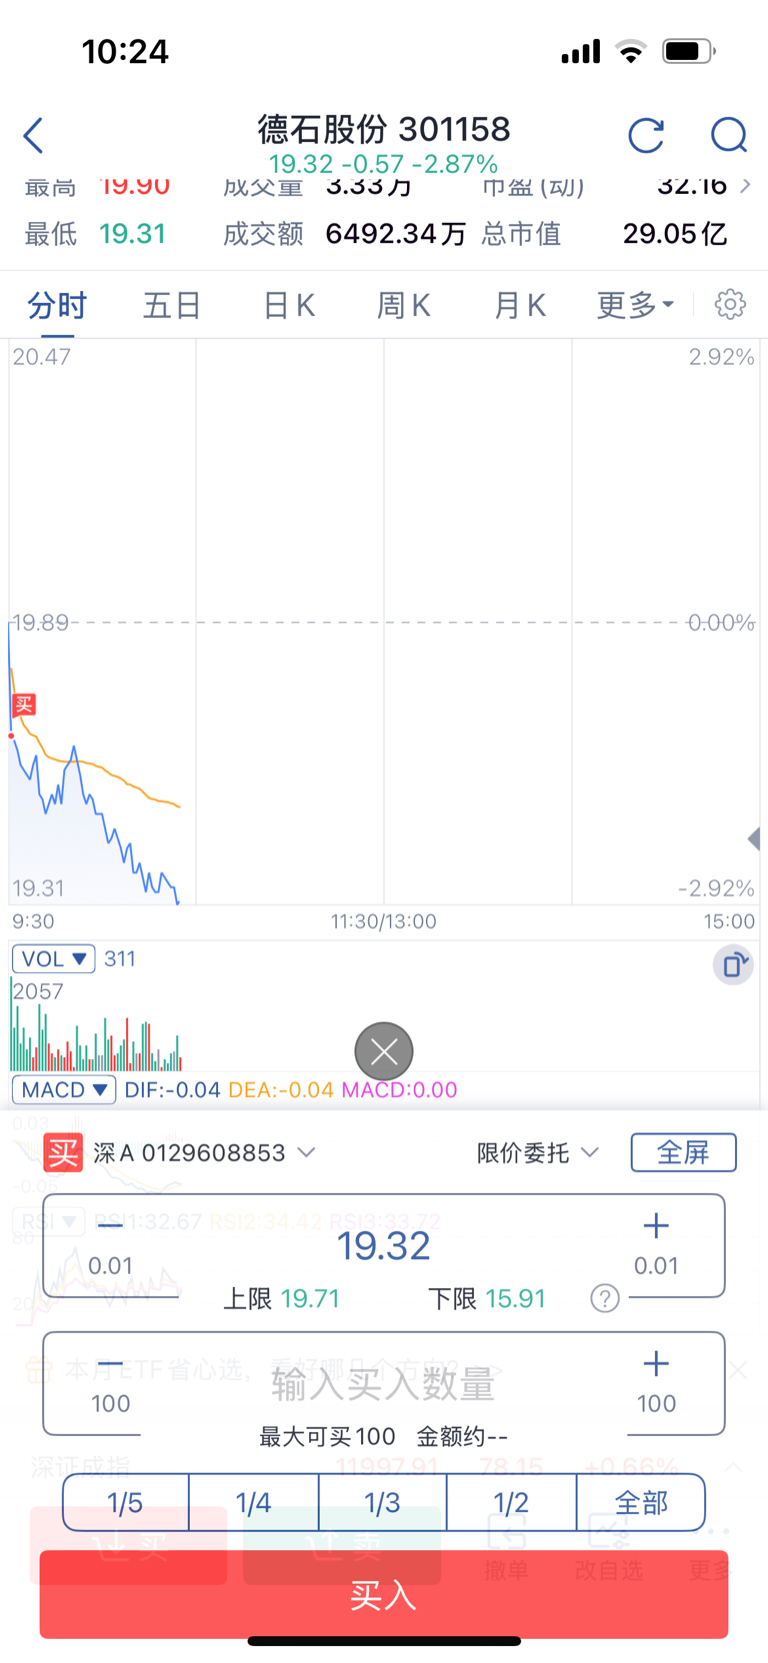Screen dimensions: 768x1663
Task: Increase quantity by 100
Action: point(656,1382)
